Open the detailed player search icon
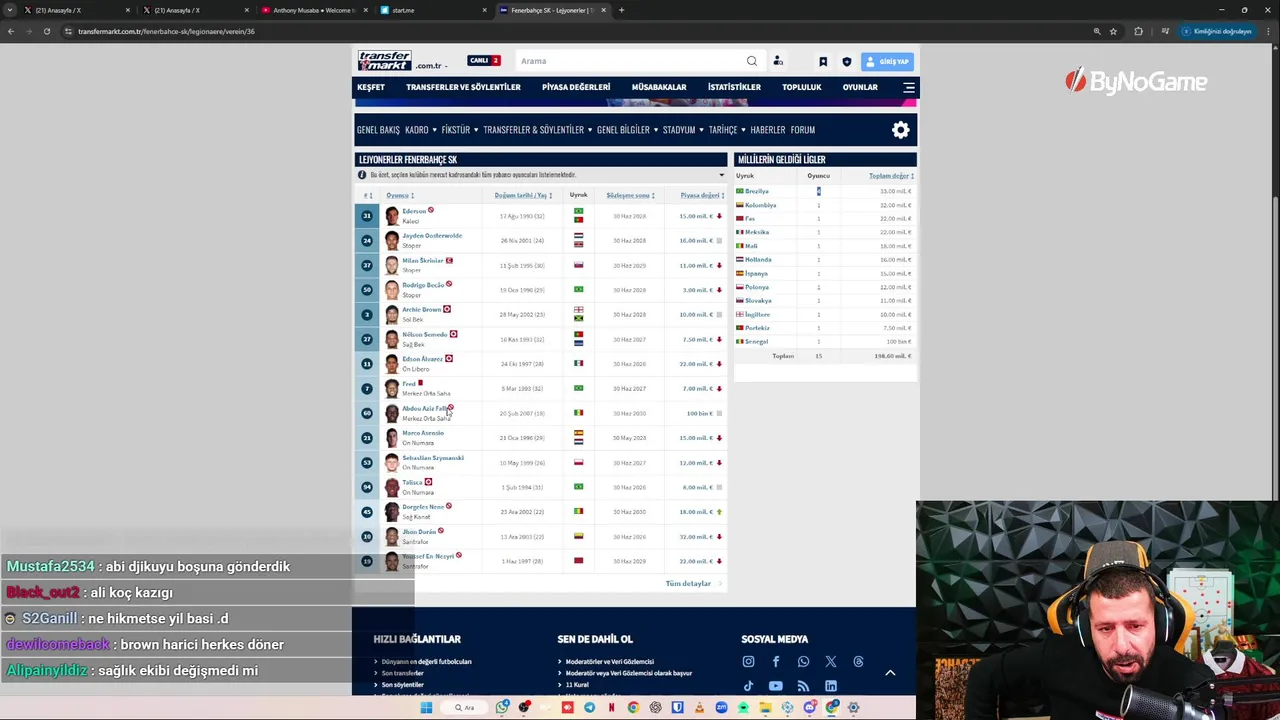1280x720 pixels. [778, 61]
